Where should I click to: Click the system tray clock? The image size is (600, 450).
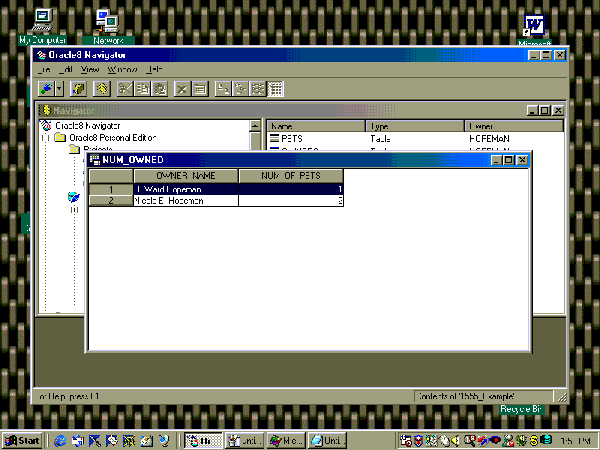(x=575, y=441)
